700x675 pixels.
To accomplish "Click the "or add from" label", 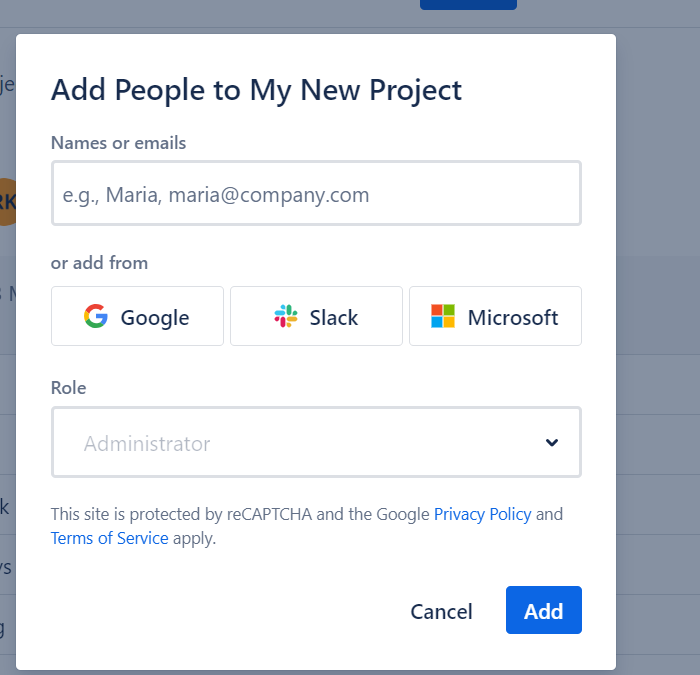I will click(99, 263).
